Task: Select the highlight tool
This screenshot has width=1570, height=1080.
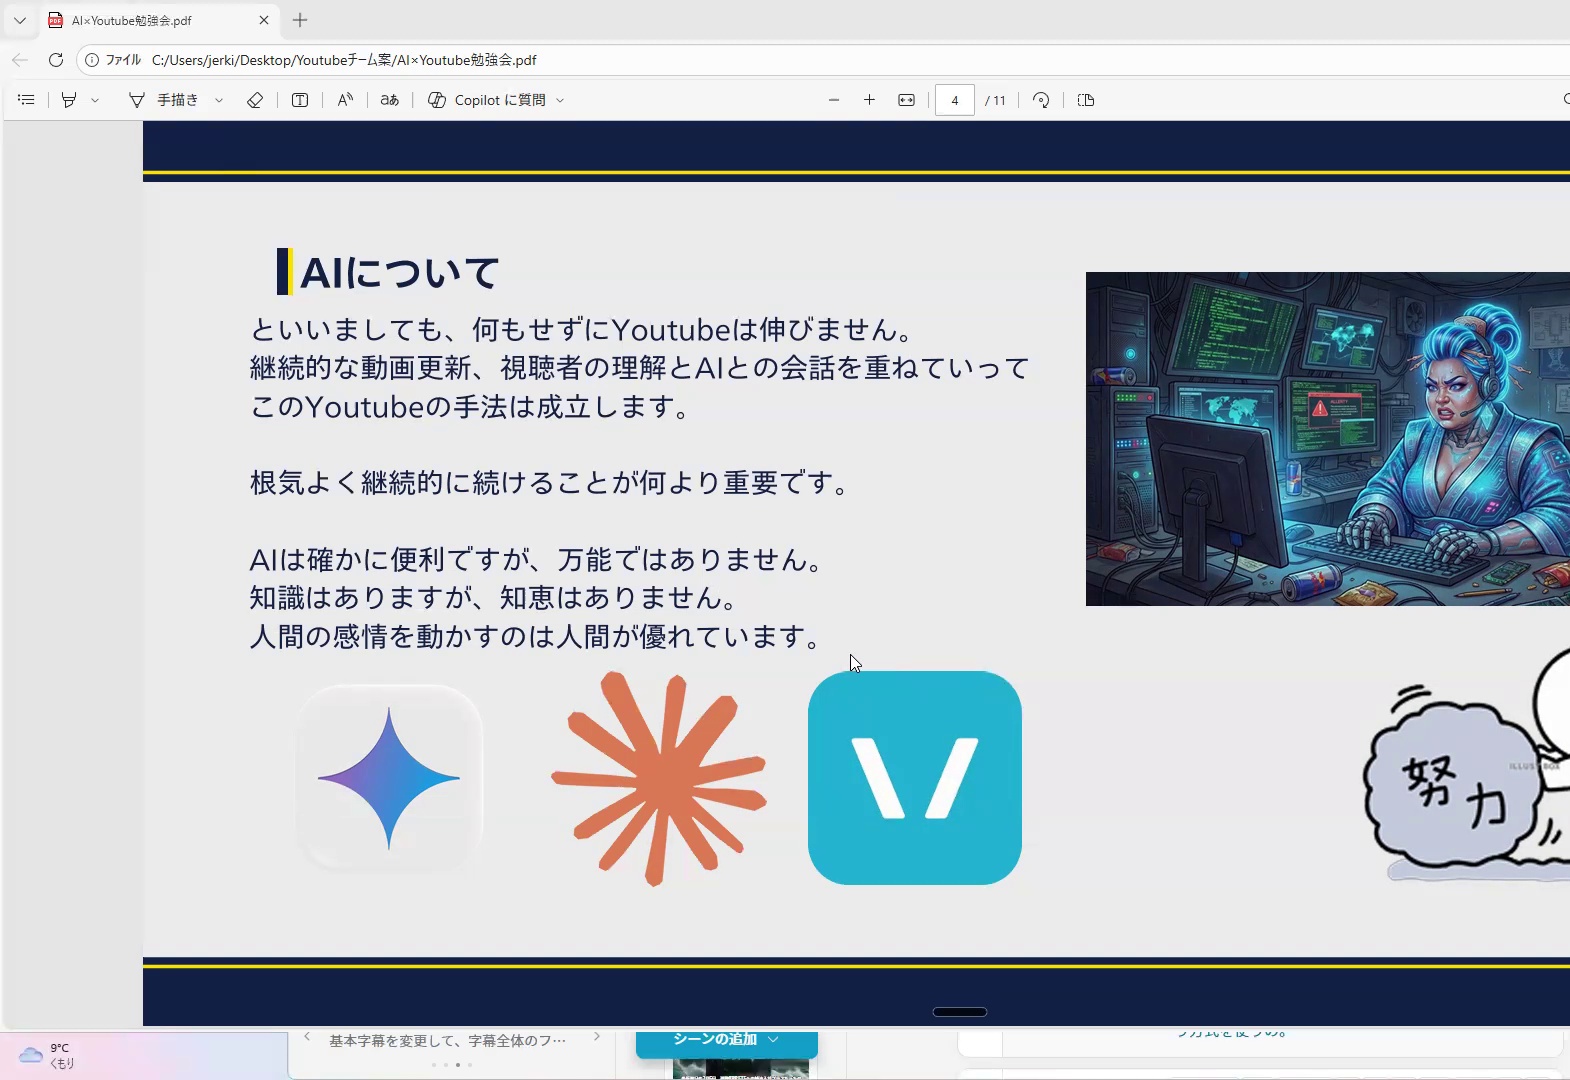Action: 69,100
